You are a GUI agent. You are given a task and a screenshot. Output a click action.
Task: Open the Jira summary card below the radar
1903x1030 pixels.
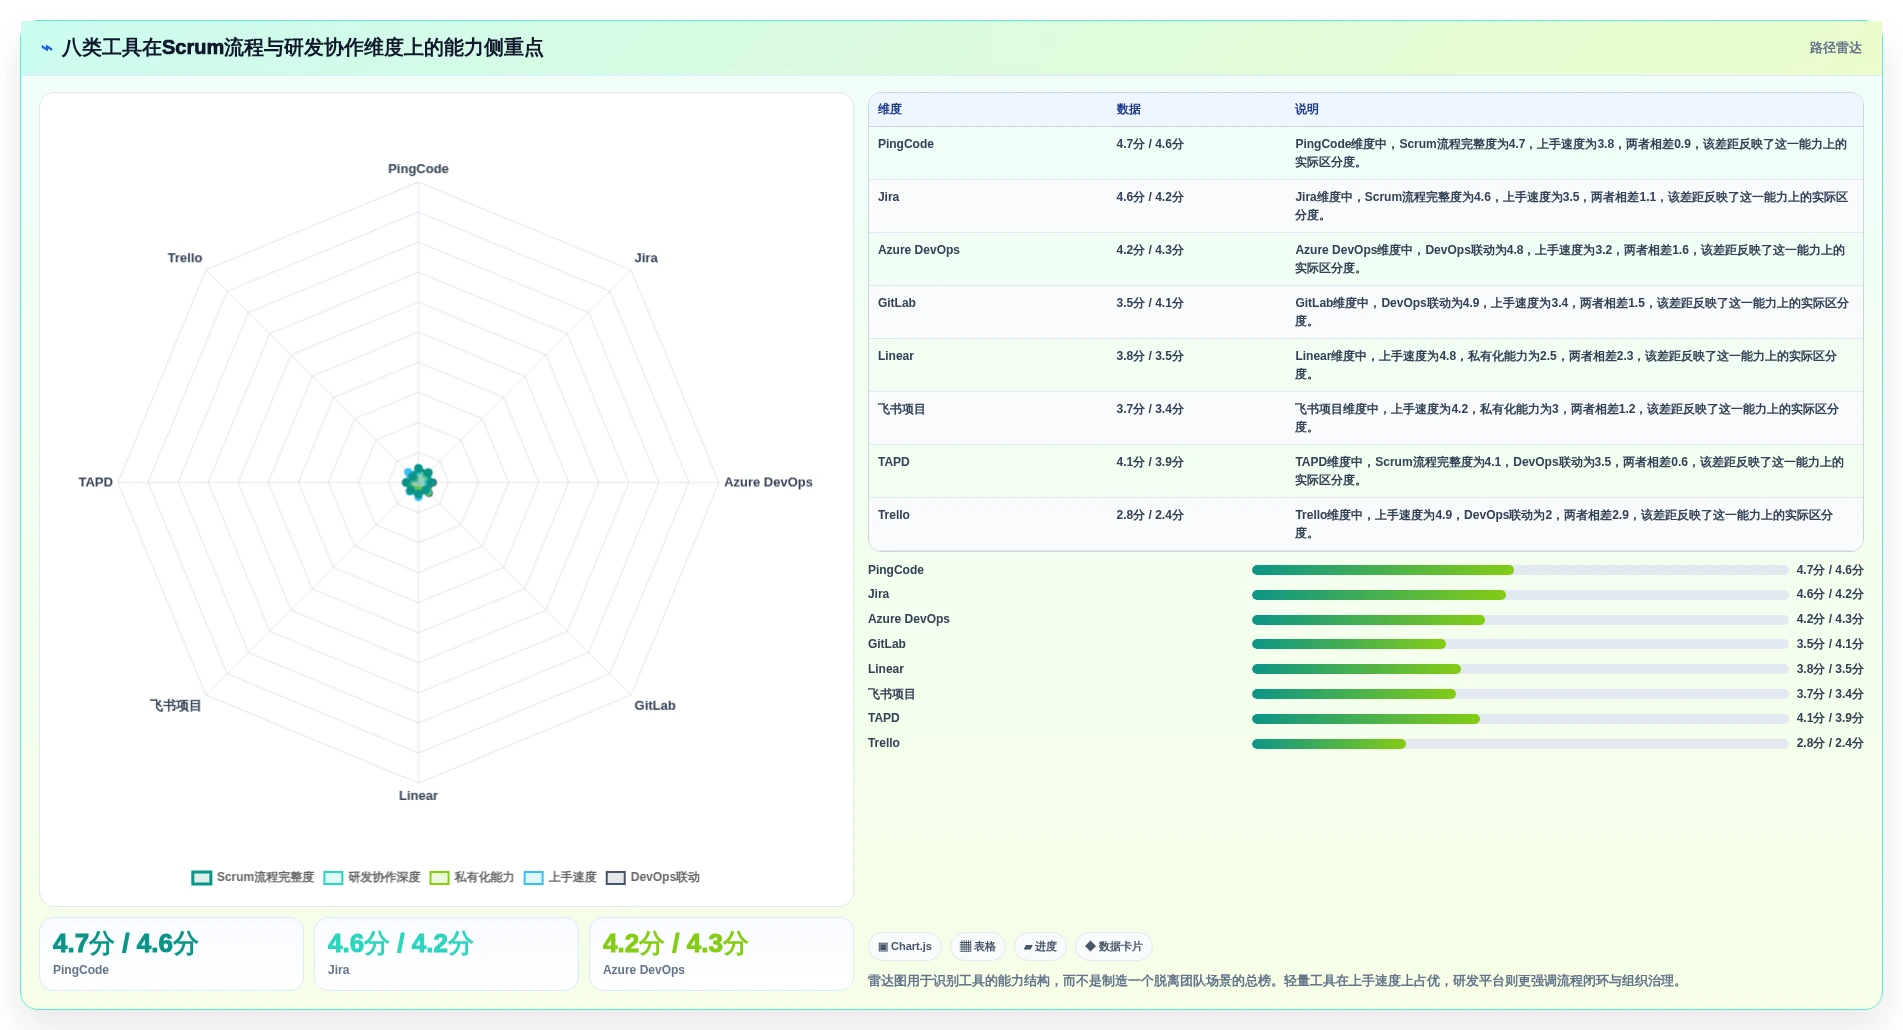click(x=446, y=954)
